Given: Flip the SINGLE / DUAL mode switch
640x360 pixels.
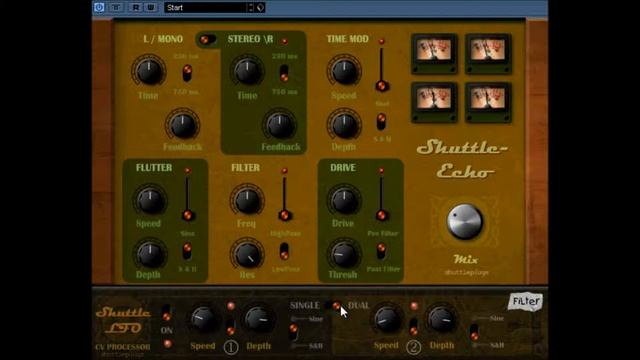Looking at the screenshot, I should (x=333, y=305).
